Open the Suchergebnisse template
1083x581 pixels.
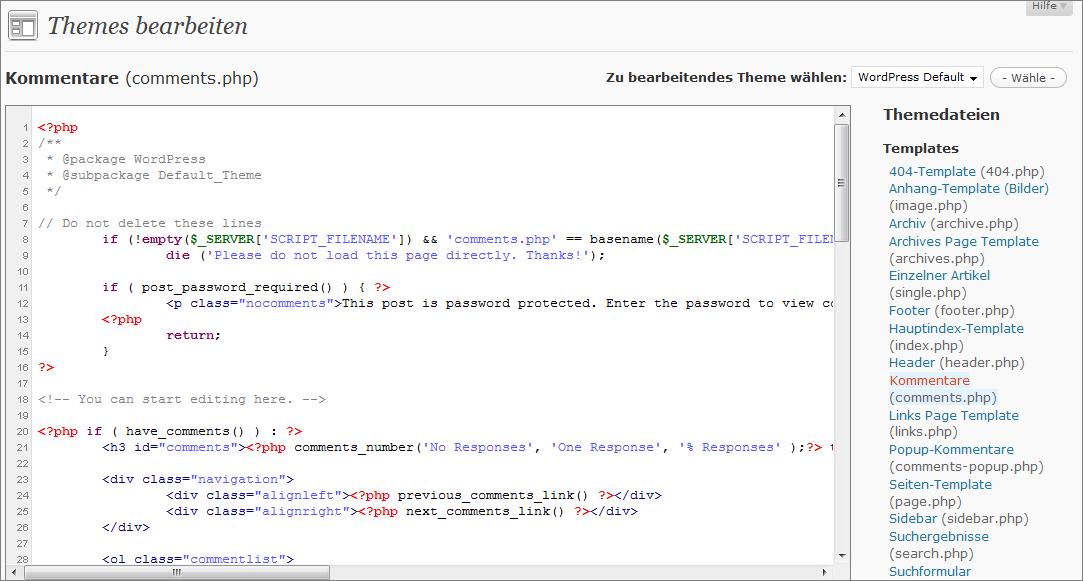(939, 536)
